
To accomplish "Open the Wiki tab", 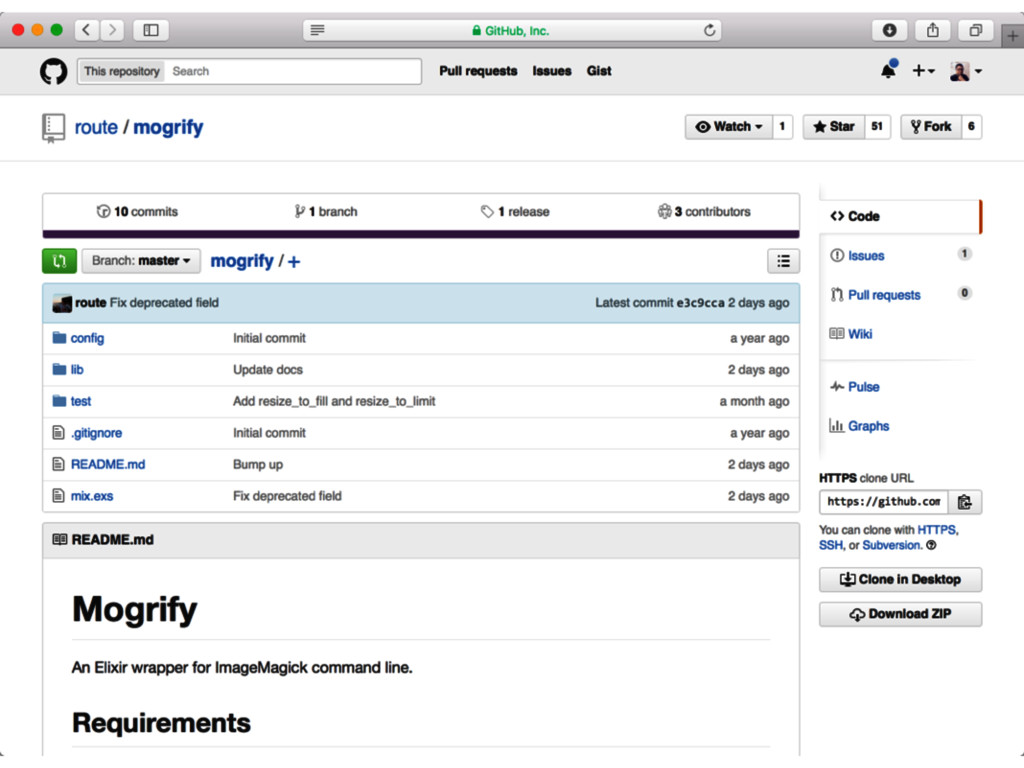I will coord(859,334).
